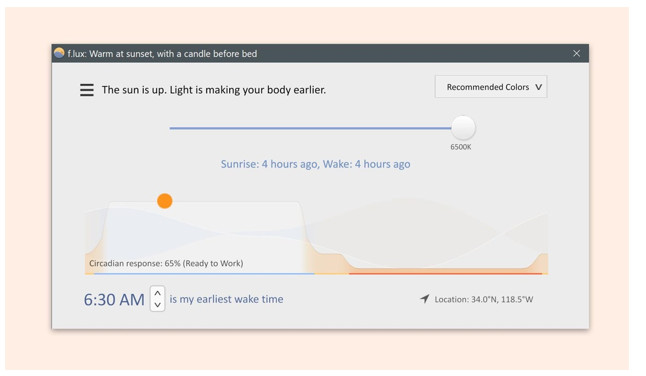Screen dimensions: 646x376
Task: Decrease wake time with down arrow
Action: click(x=157, y=305)
